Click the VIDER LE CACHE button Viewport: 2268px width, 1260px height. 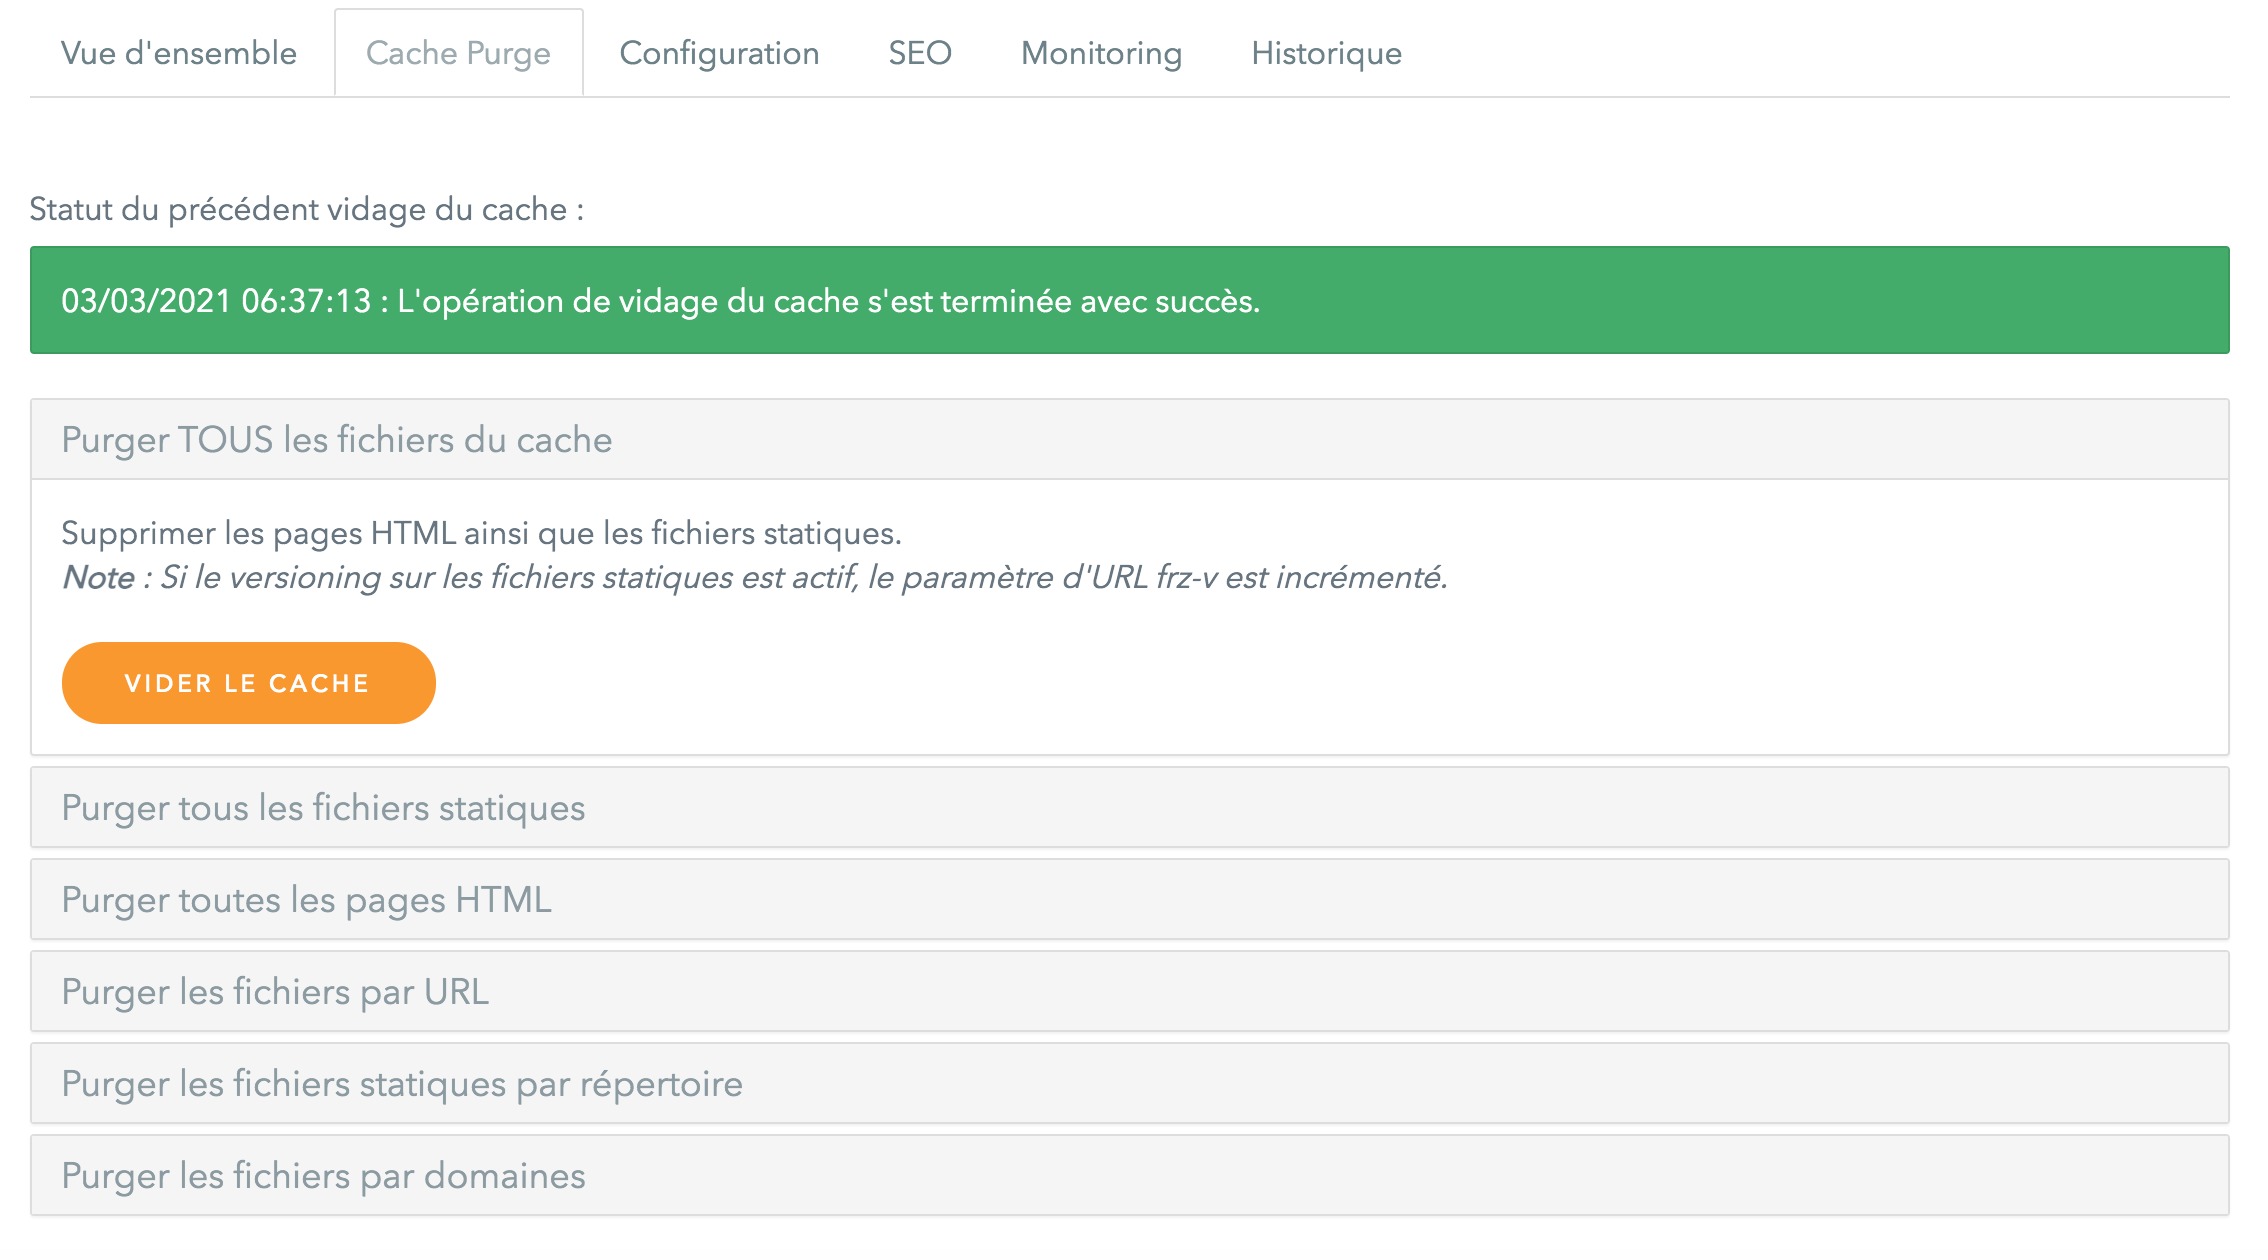click(248, 683)
